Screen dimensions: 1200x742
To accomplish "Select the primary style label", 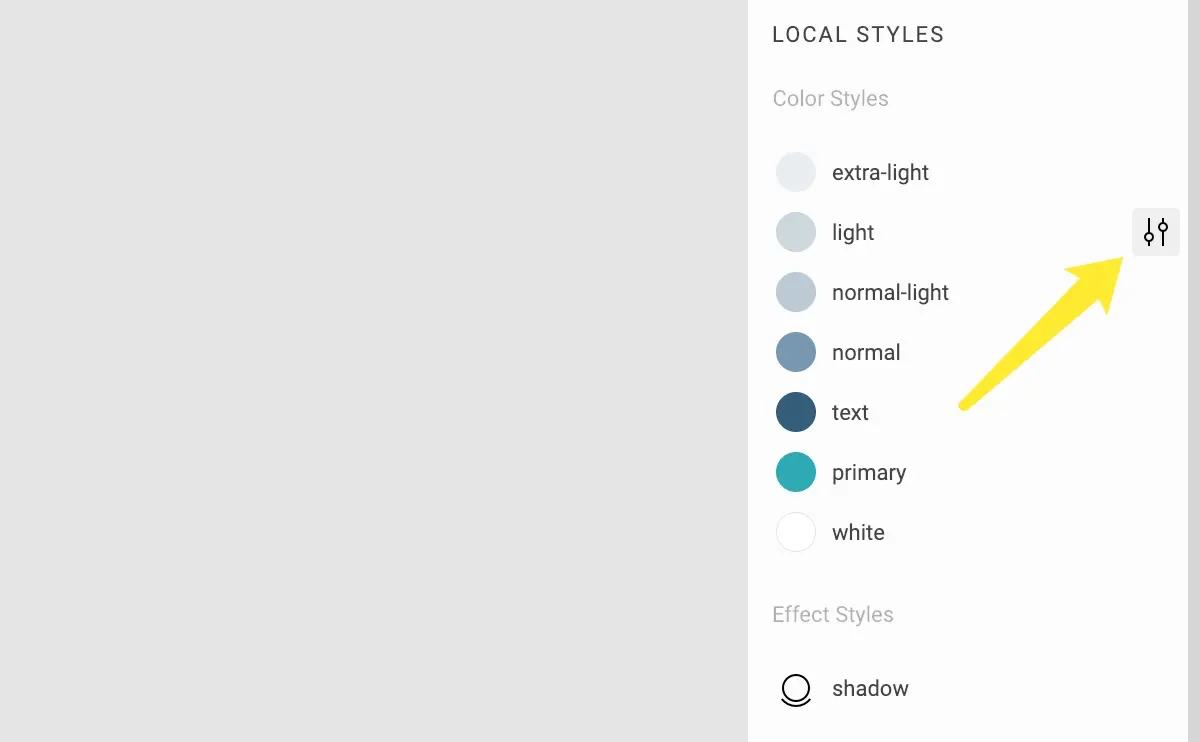I will [x=869, y=473].
